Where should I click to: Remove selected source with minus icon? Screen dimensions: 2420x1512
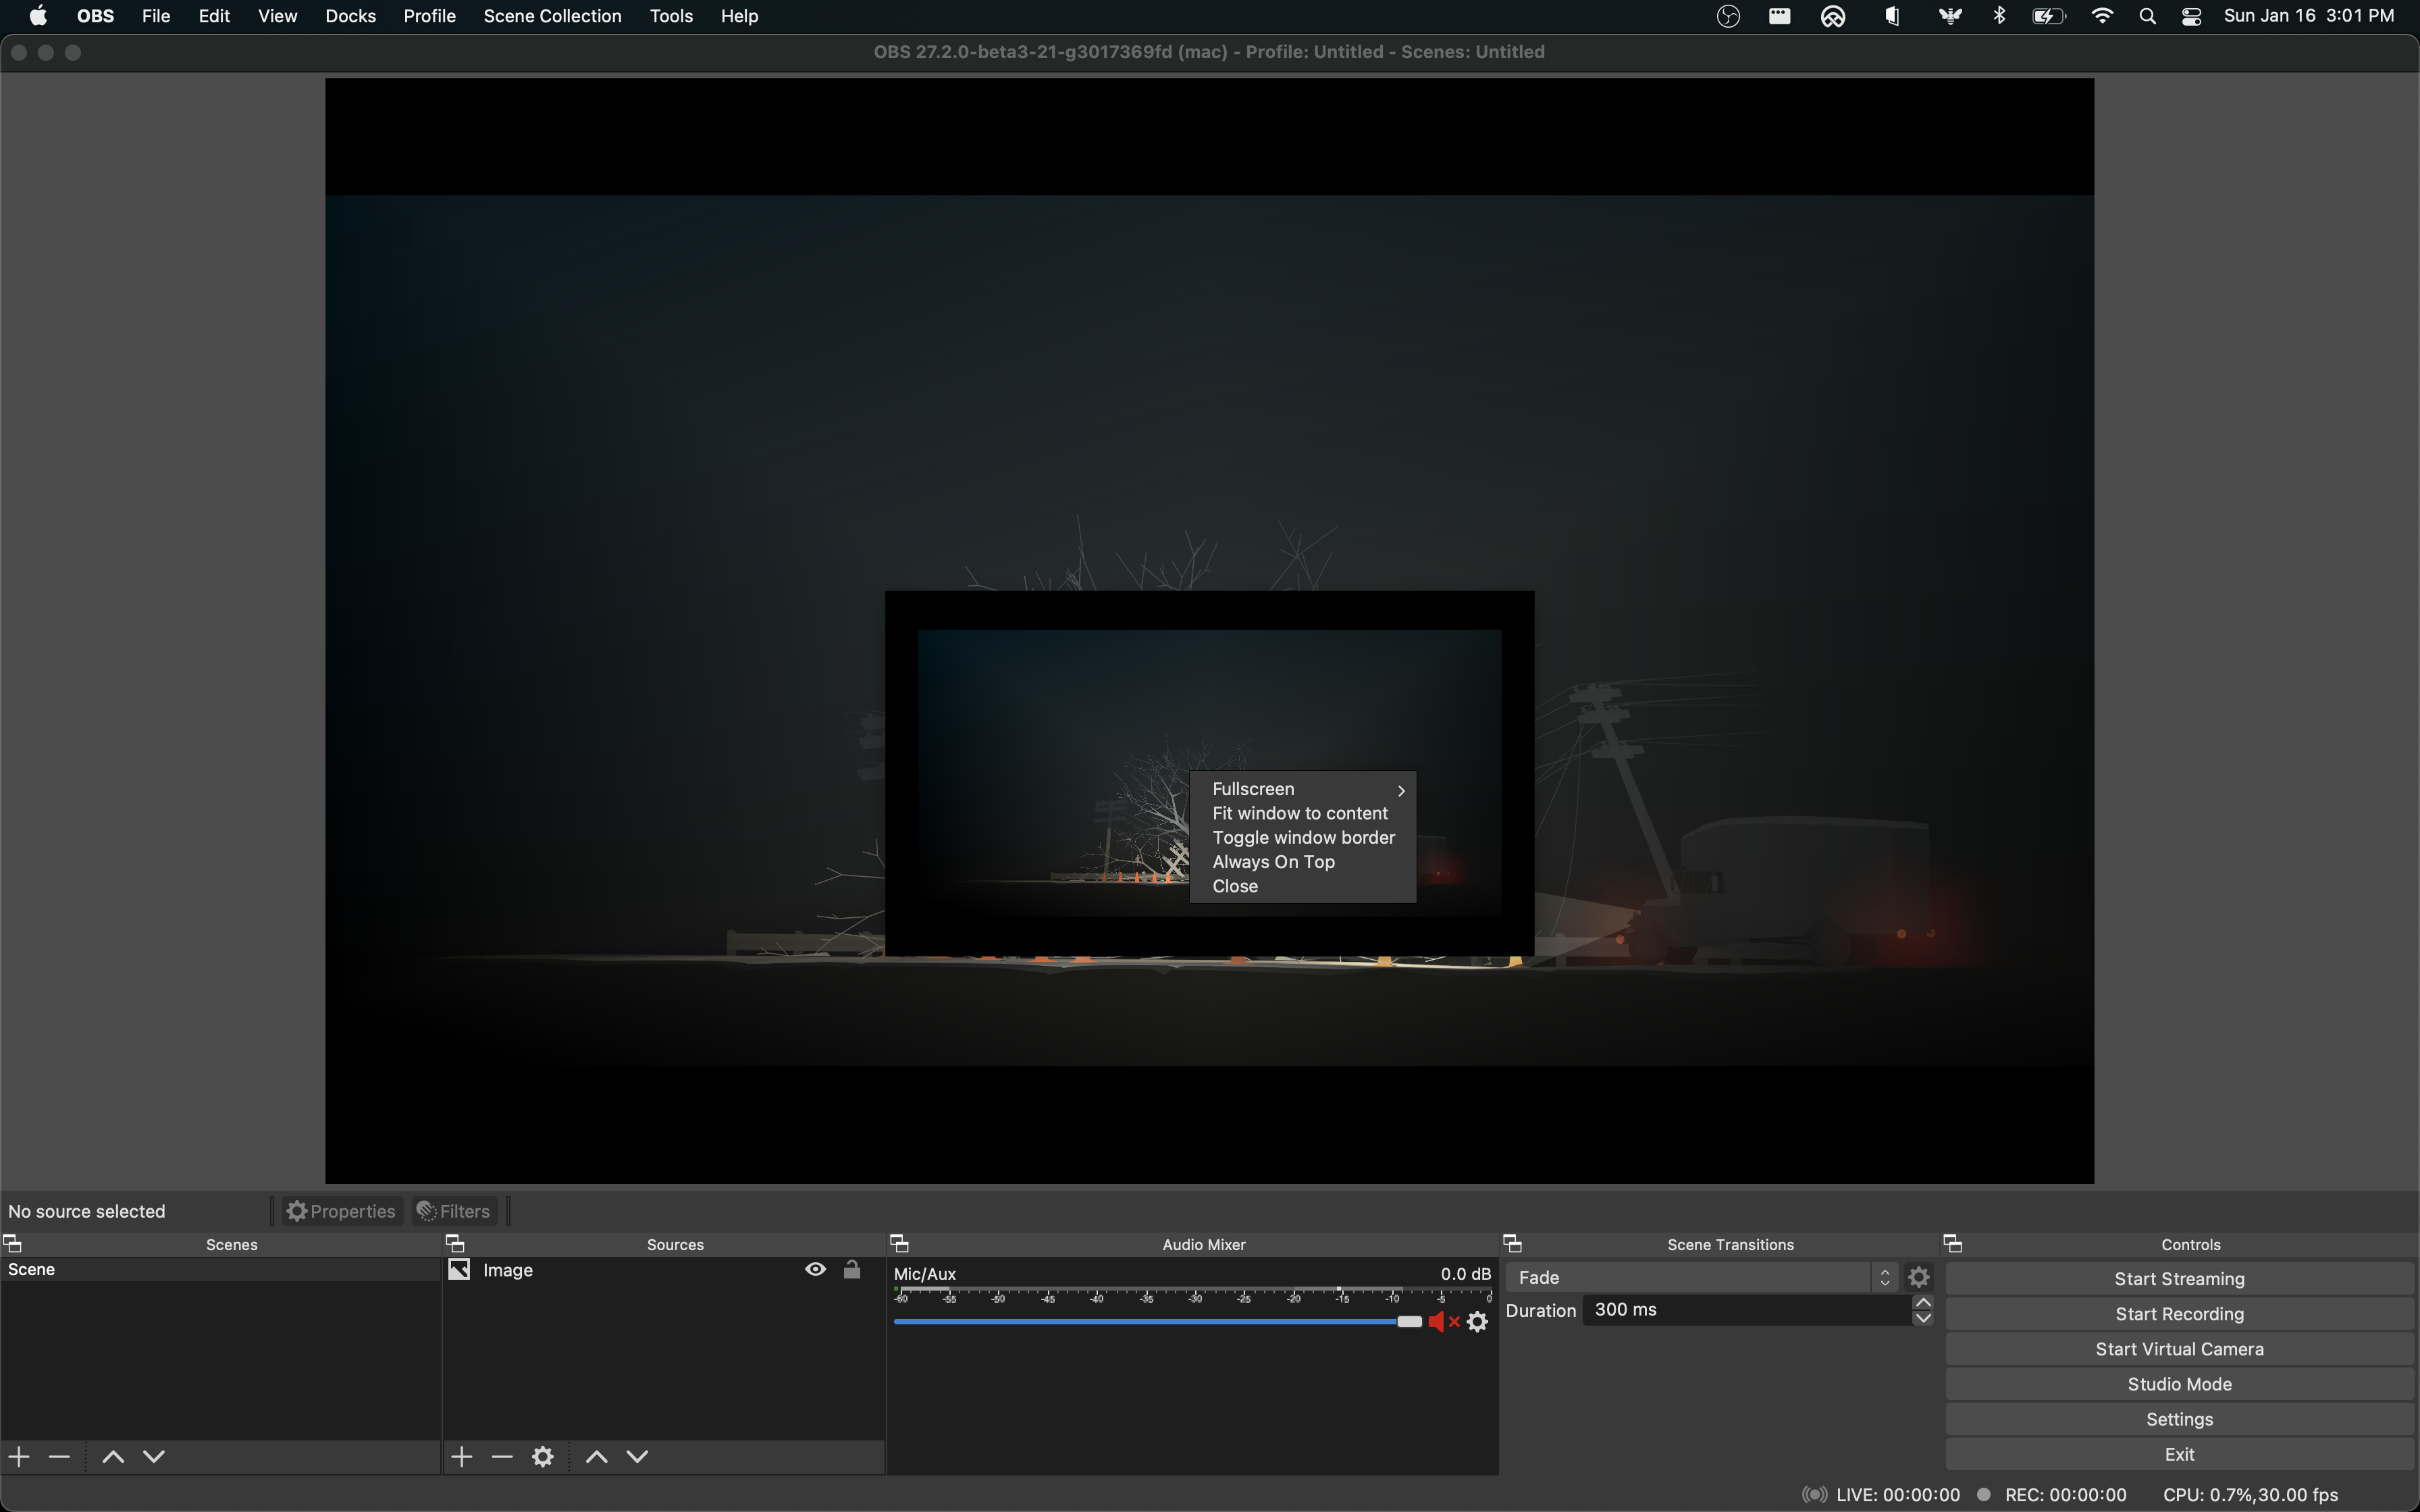tap(502, 1457)
